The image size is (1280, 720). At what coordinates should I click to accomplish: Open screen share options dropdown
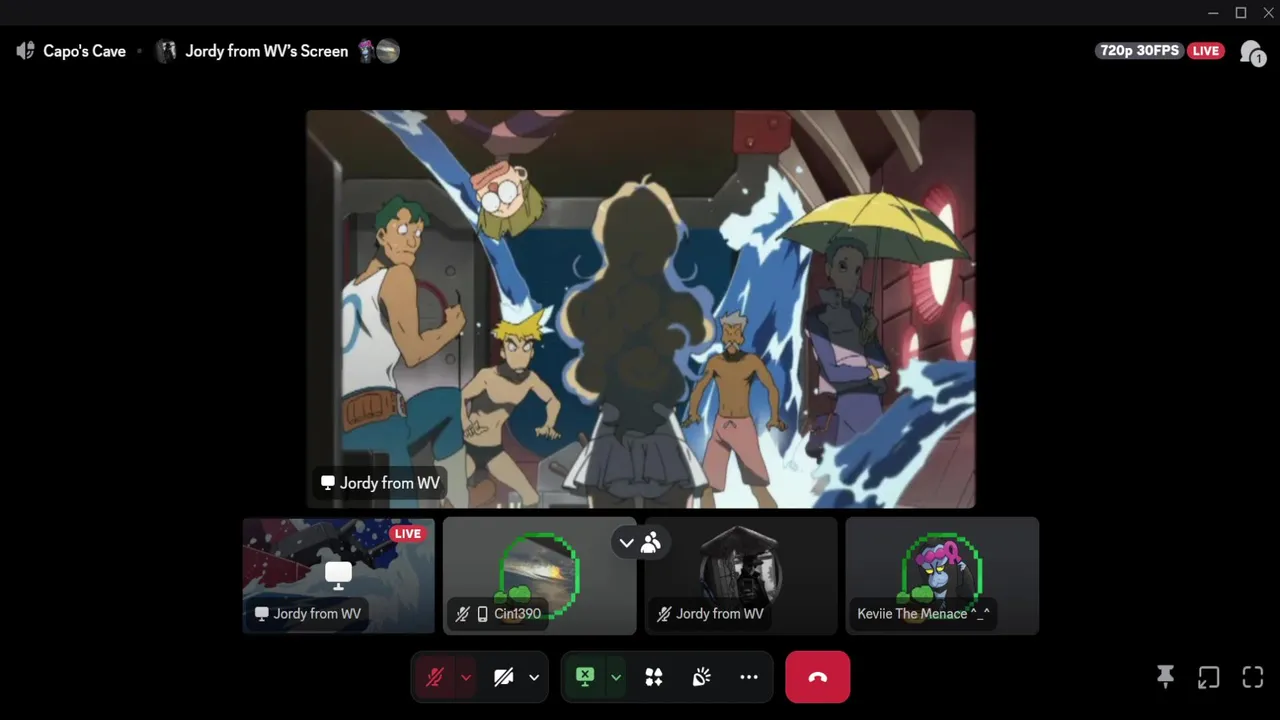(x=616, y=677)
